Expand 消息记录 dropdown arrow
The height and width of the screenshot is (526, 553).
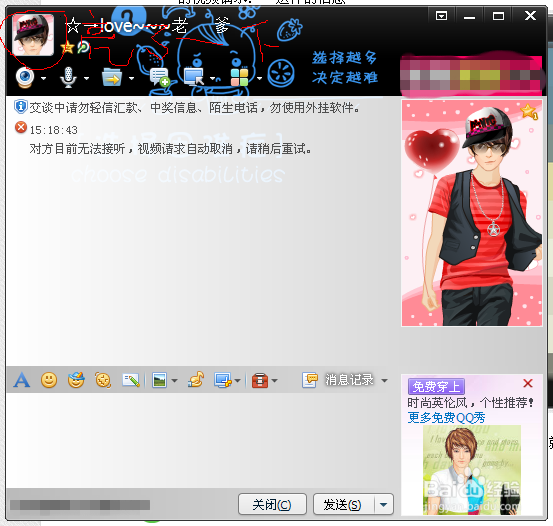pyautogui.click(x=384, y=381)
